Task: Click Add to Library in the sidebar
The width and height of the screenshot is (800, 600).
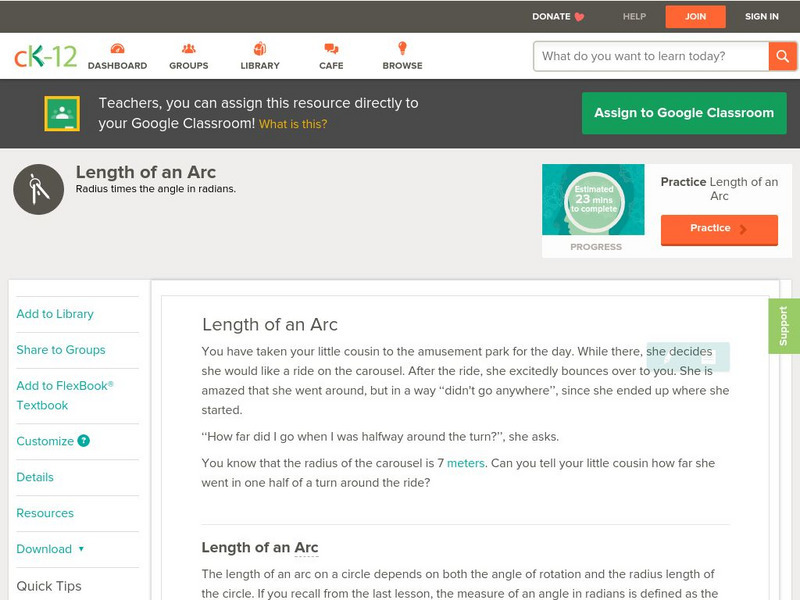Action: (x=55, y=314)
